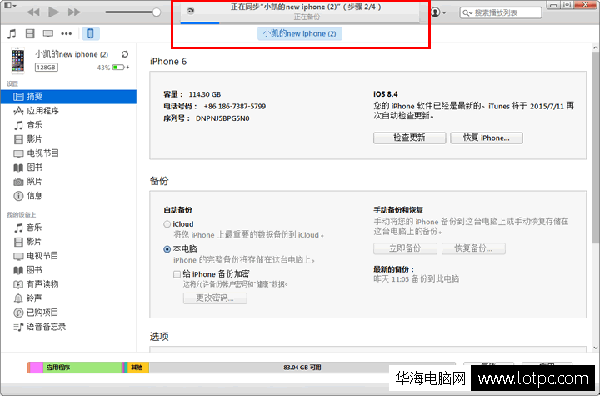The height and width of the screenshot is (396, 600).
Task: Open the account user icon dropdown
Action: [438, 12]
